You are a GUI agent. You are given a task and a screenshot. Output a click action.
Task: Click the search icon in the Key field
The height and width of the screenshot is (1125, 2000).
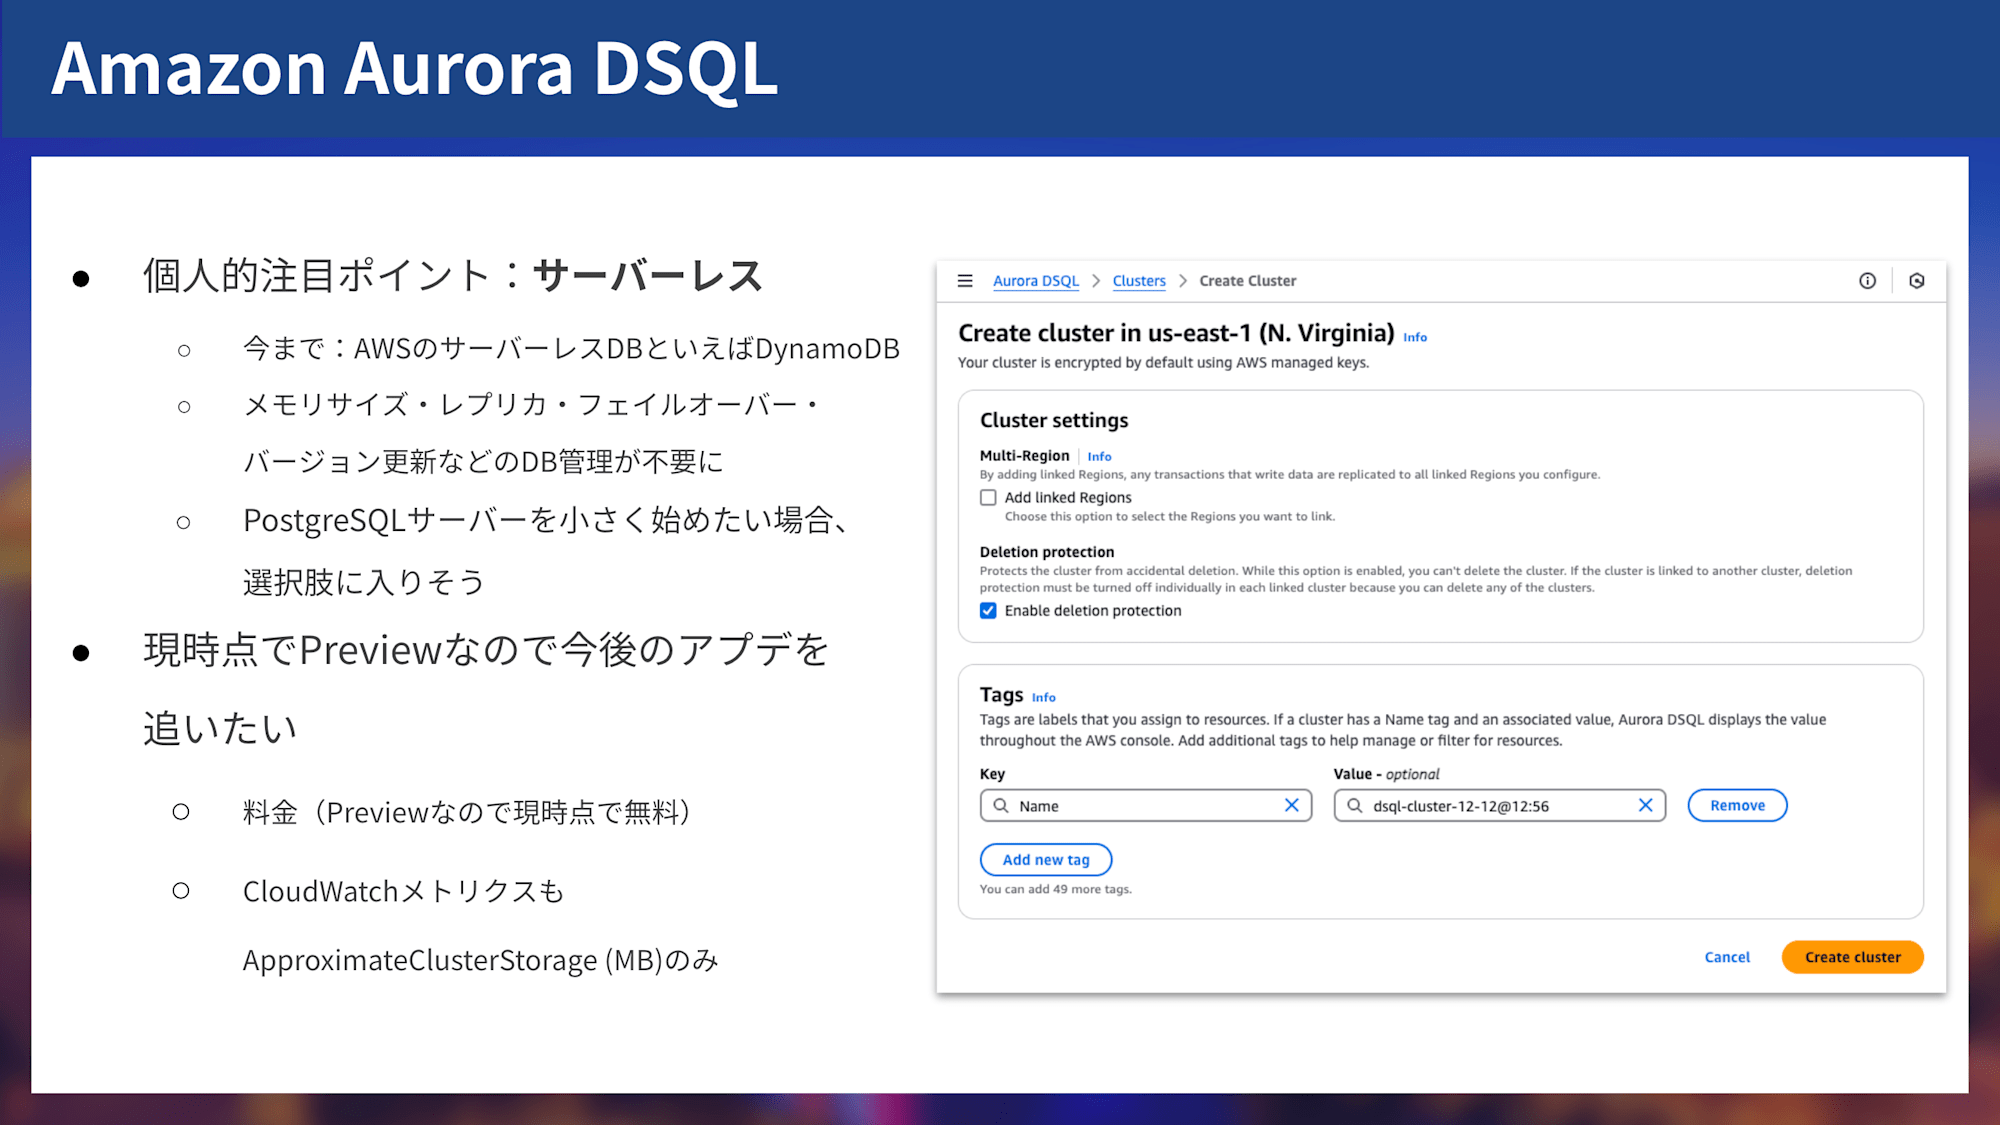[x=1001, y=805]
